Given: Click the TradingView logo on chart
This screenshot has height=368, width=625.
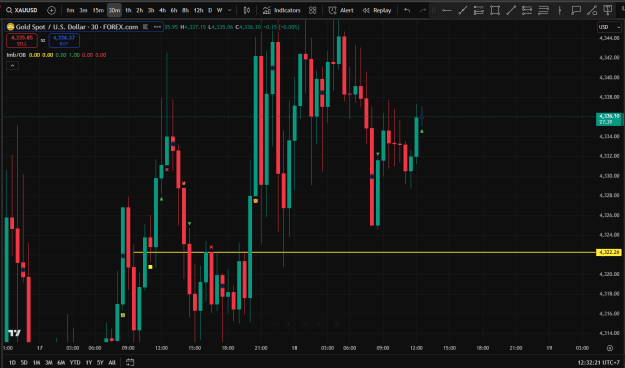Looking at the screenshot, I should (14, 333).
